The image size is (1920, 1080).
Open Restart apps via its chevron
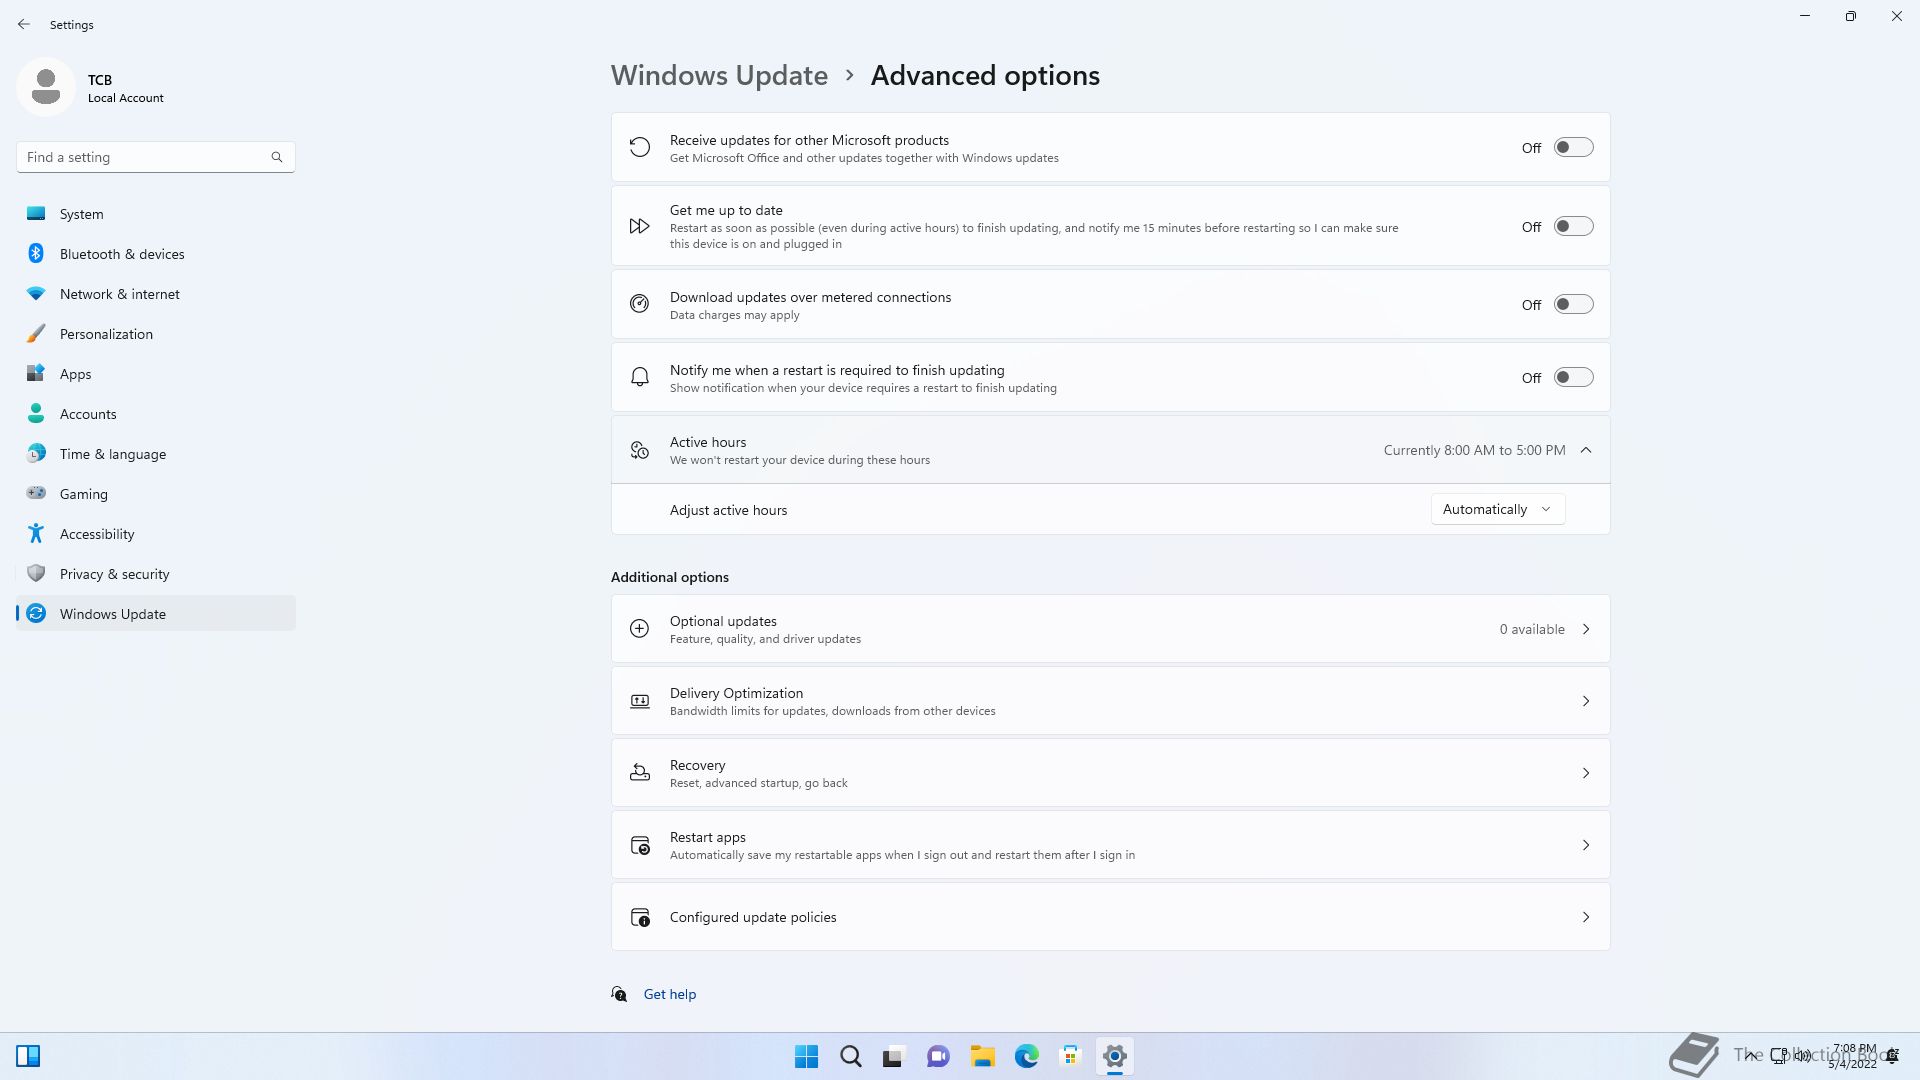tap(1586, 845)
